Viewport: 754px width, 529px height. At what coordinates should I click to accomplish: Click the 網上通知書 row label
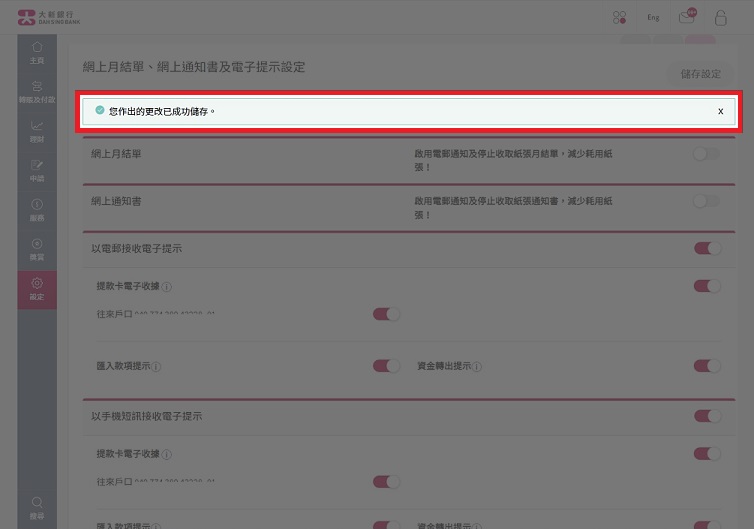tap(116, 201)
